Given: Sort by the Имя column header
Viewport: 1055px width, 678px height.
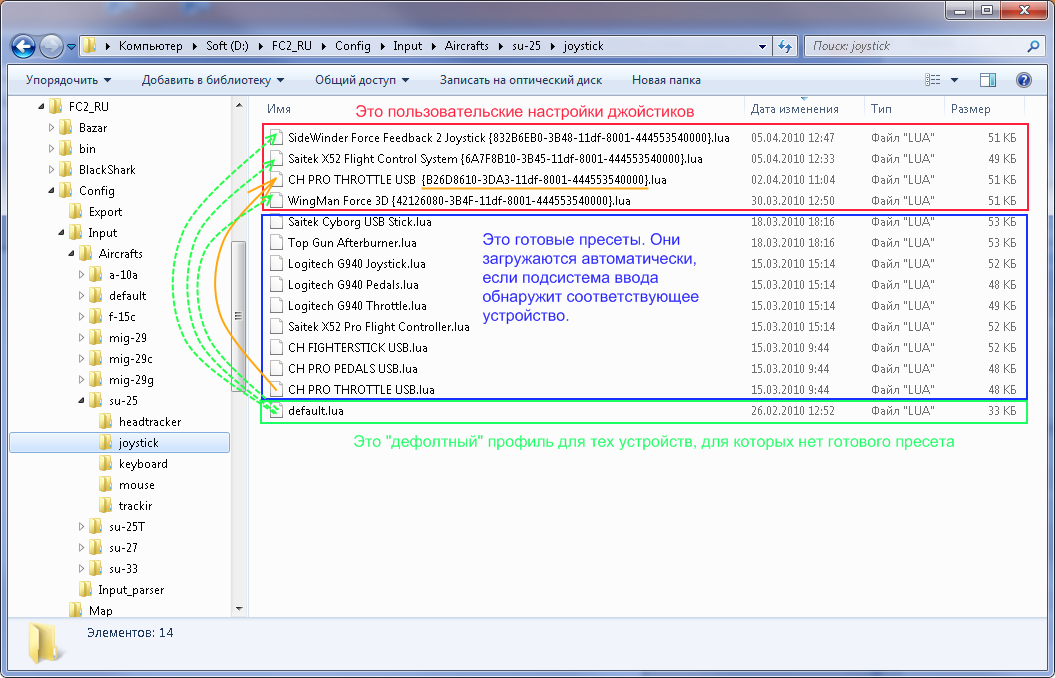Looking at the screenshot, I should pos(279,109).
